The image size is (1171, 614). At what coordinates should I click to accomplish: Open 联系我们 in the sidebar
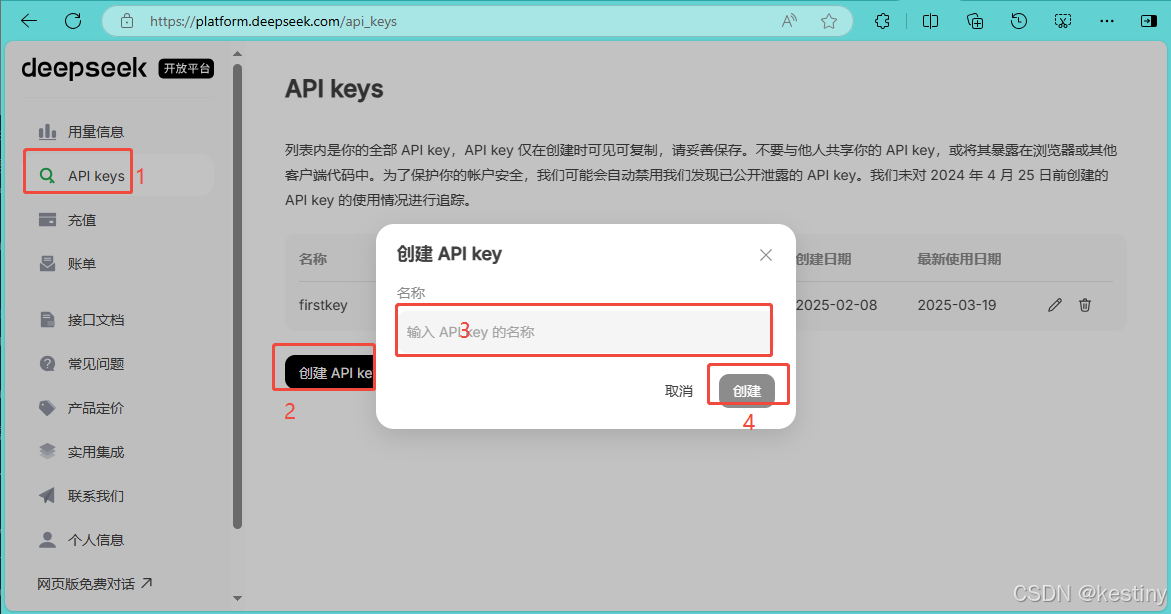pos(96,496)
